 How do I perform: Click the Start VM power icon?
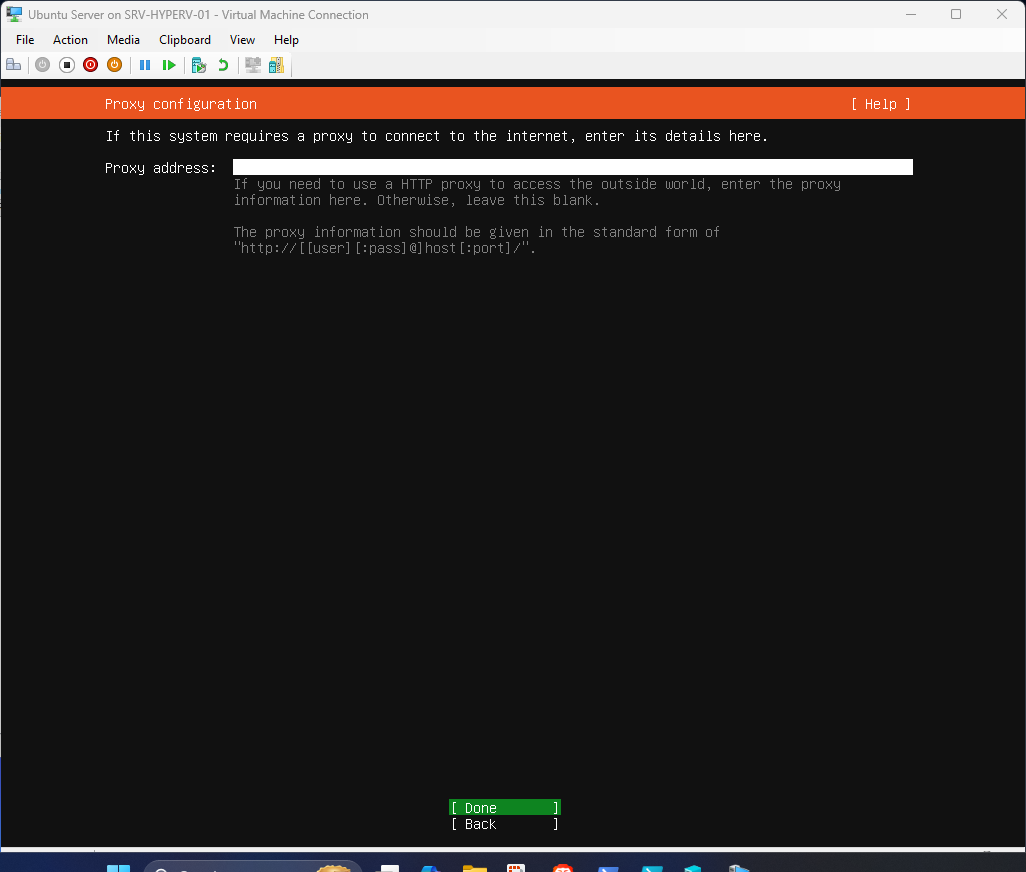click(42, 64)
